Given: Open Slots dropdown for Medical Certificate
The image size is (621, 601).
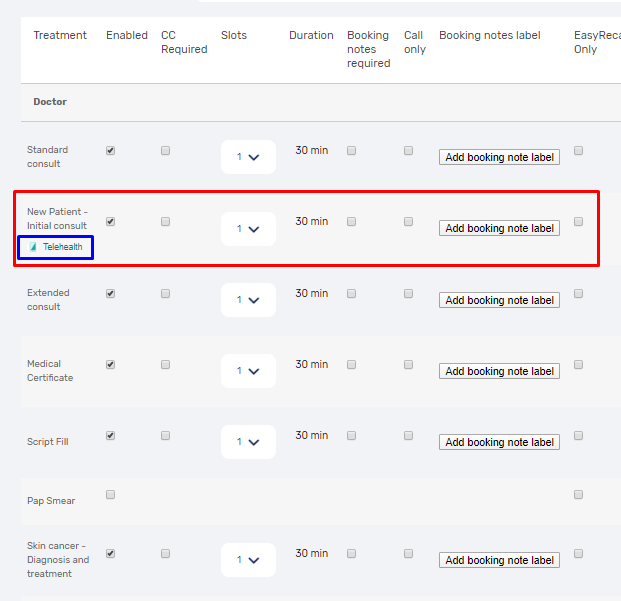Looking at the screenshot, I should (248, 371).
